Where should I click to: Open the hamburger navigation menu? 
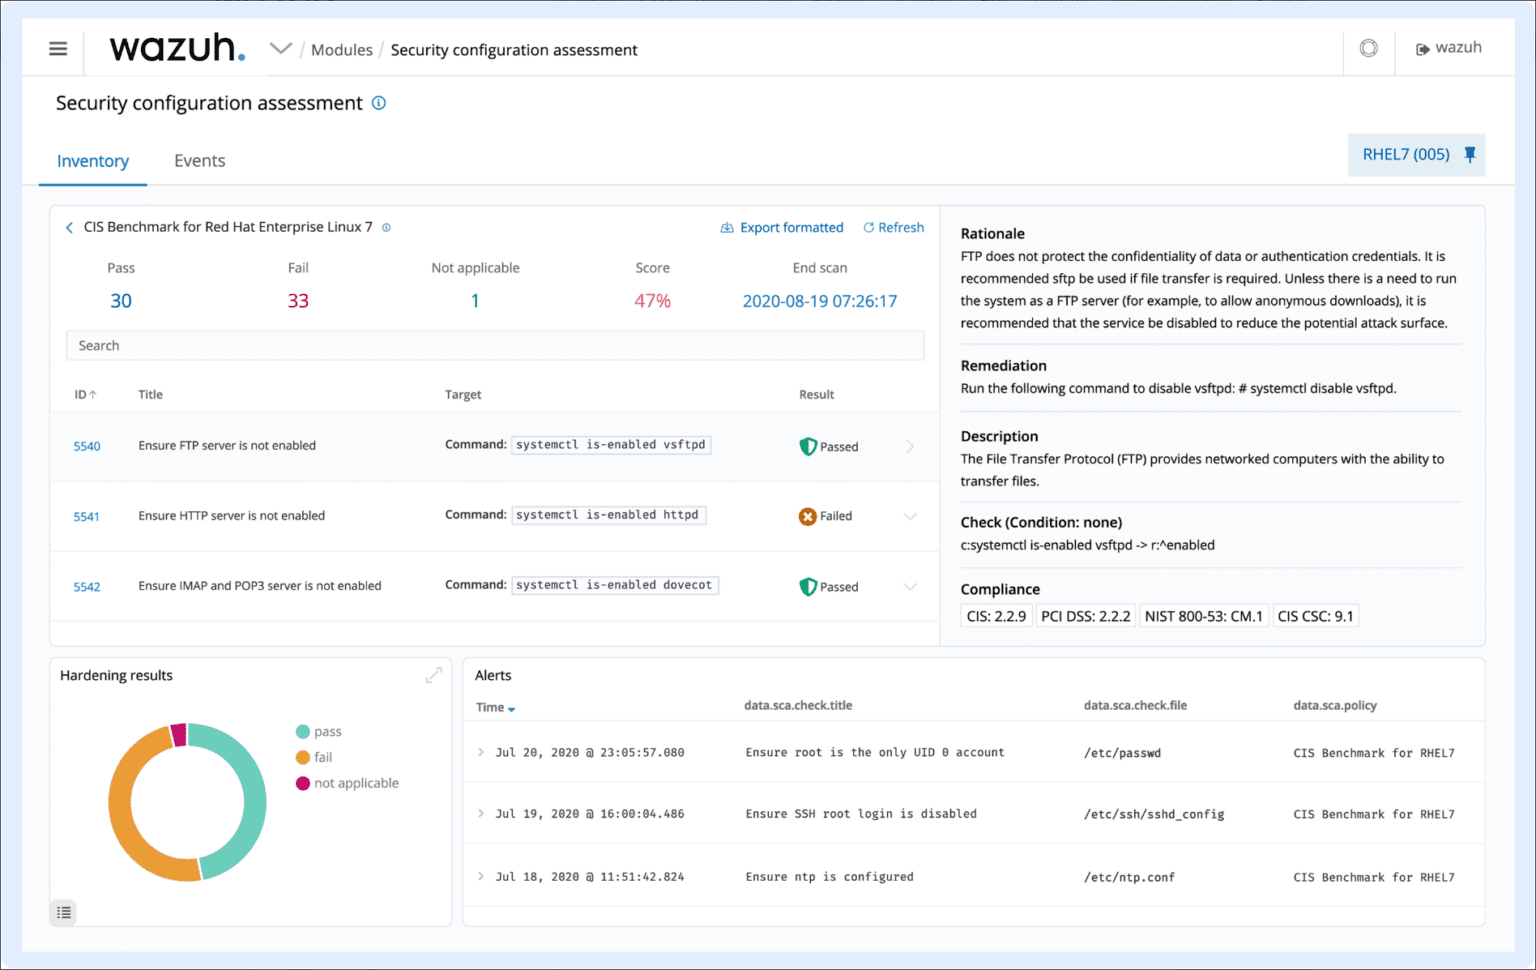pyautogui.click(x=57, y=48)
